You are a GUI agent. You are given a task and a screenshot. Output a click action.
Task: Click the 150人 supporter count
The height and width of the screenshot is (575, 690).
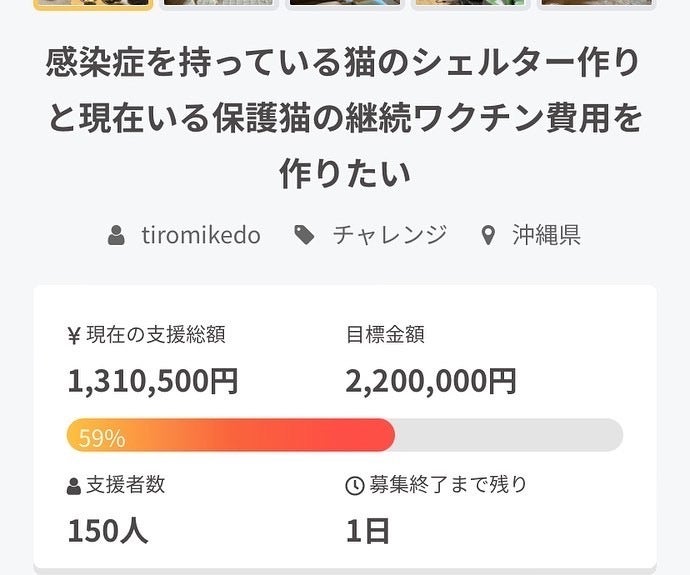[x=108, y=530]
